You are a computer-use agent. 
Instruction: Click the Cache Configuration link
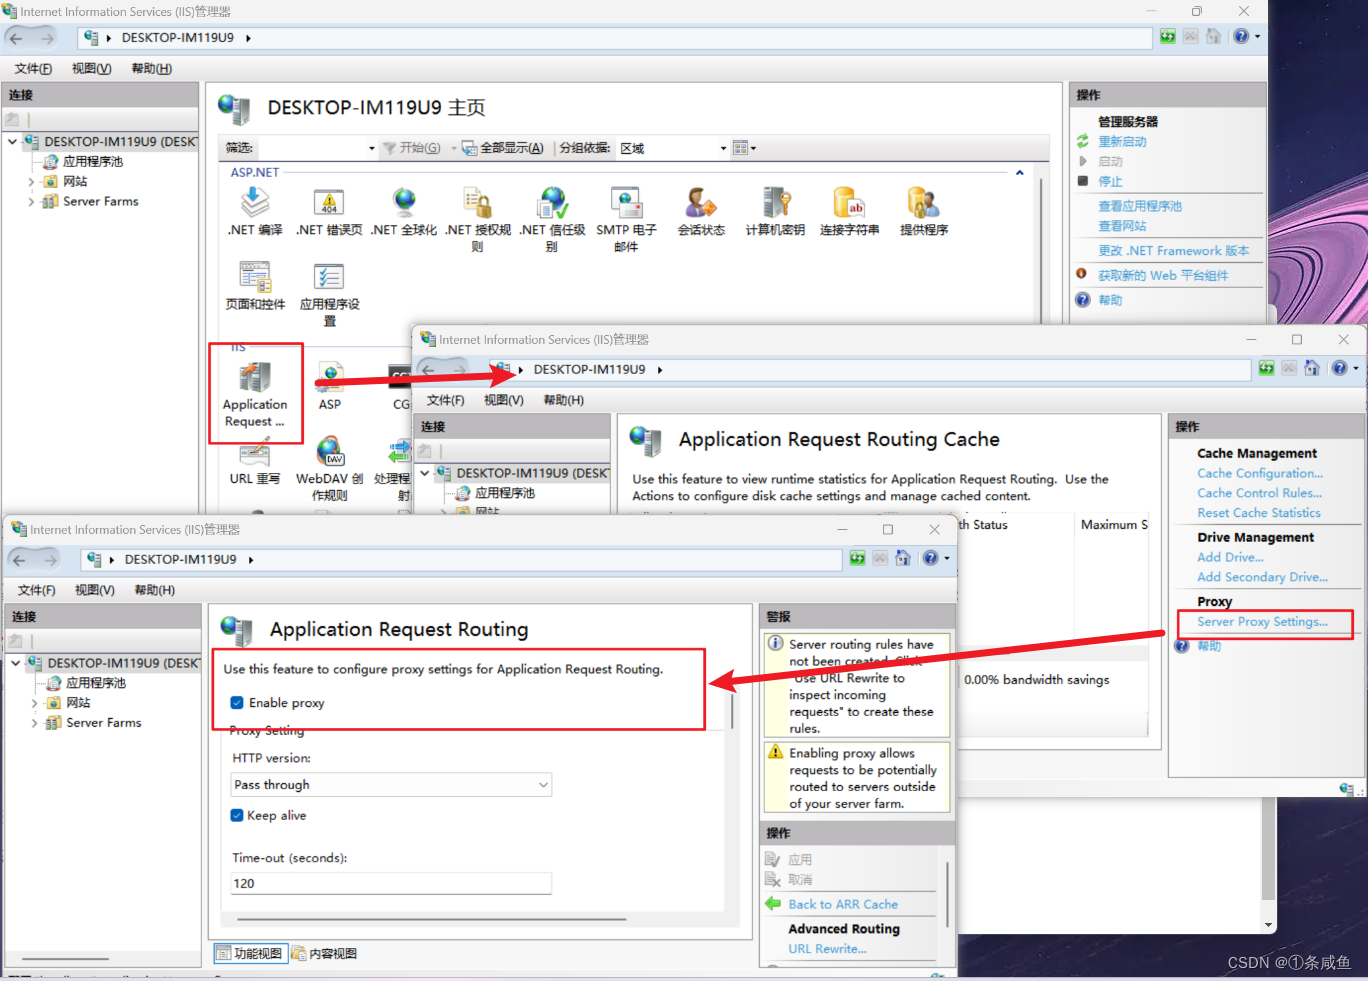(x=1259, y=473)
